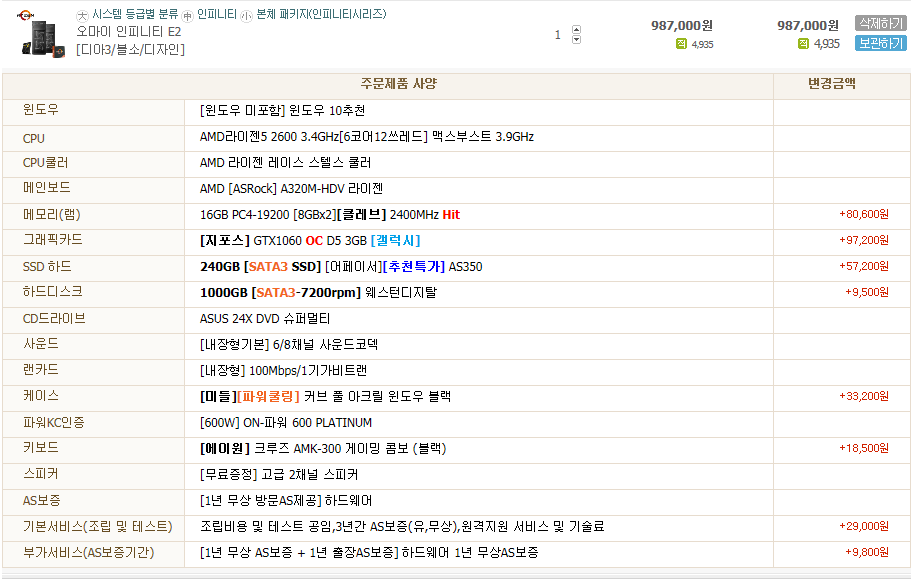This screenshot has height=581, width=913.
Task: Click the +97,200원 graphics price change
Action: point(864,240)
